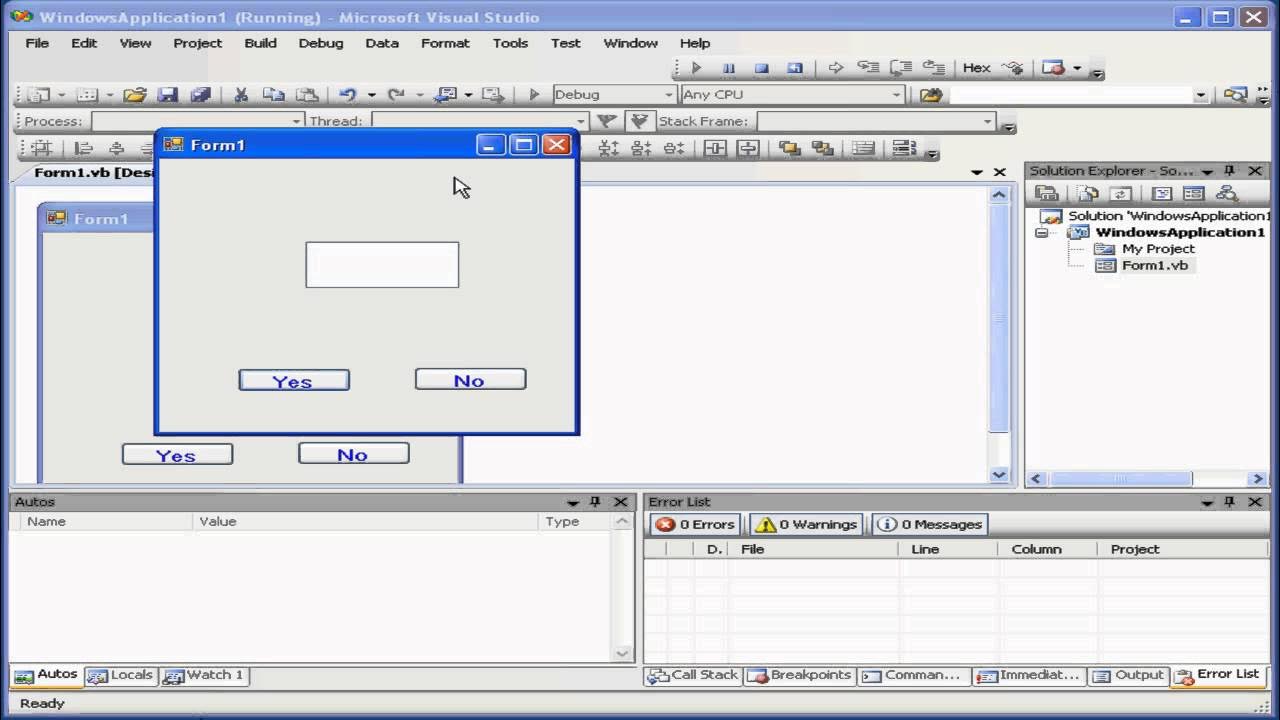Click the Align to Grid layout icon
This screenshot has width=1280, height=720.
click(41, 148)
